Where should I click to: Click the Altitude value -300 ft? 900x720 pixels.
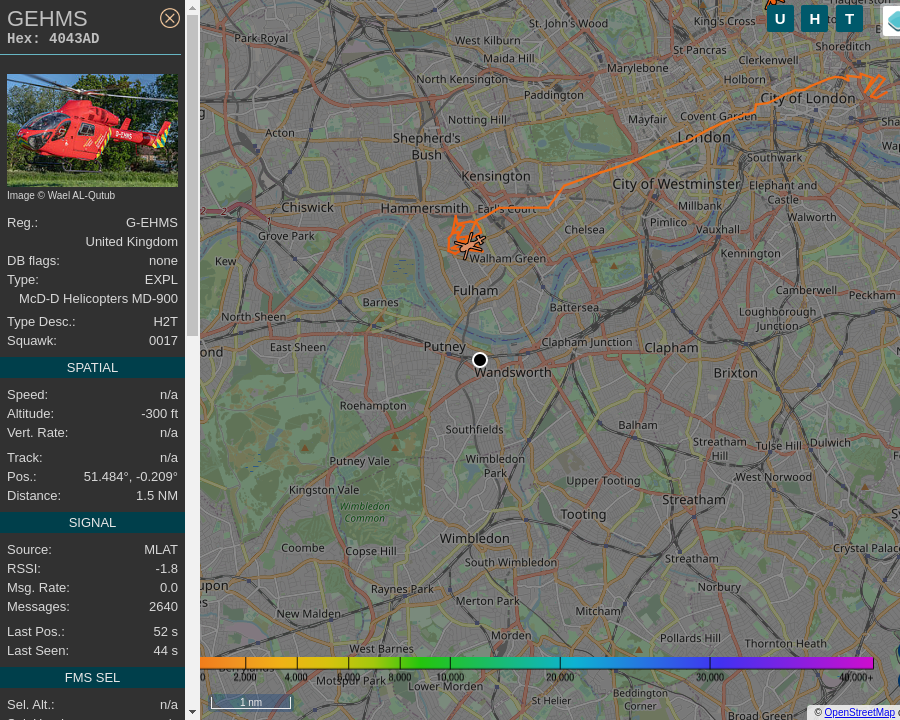point(160,413)
